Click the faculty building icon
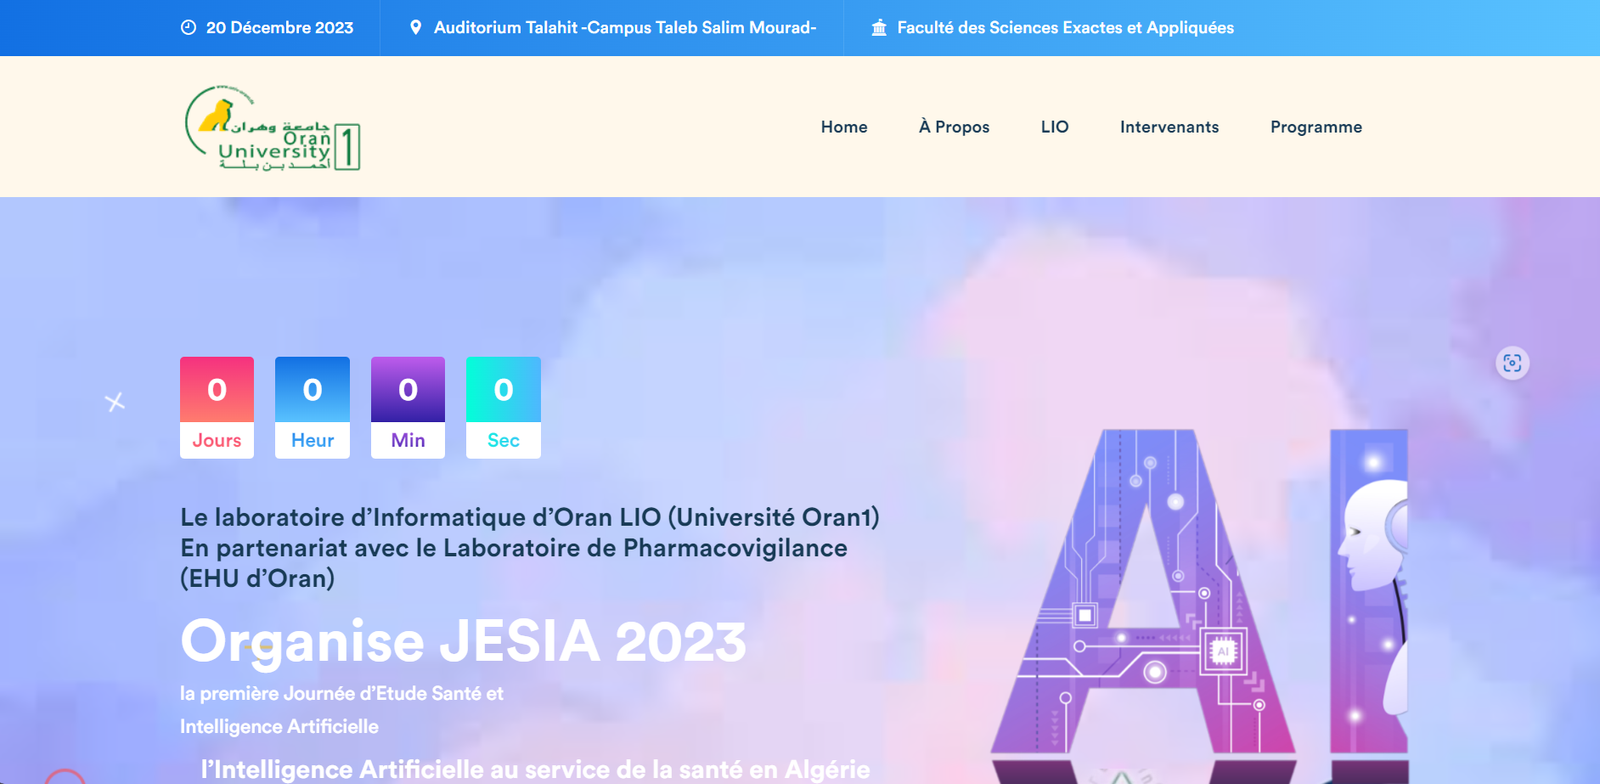 pyautogui.click(x=879, y=28)
